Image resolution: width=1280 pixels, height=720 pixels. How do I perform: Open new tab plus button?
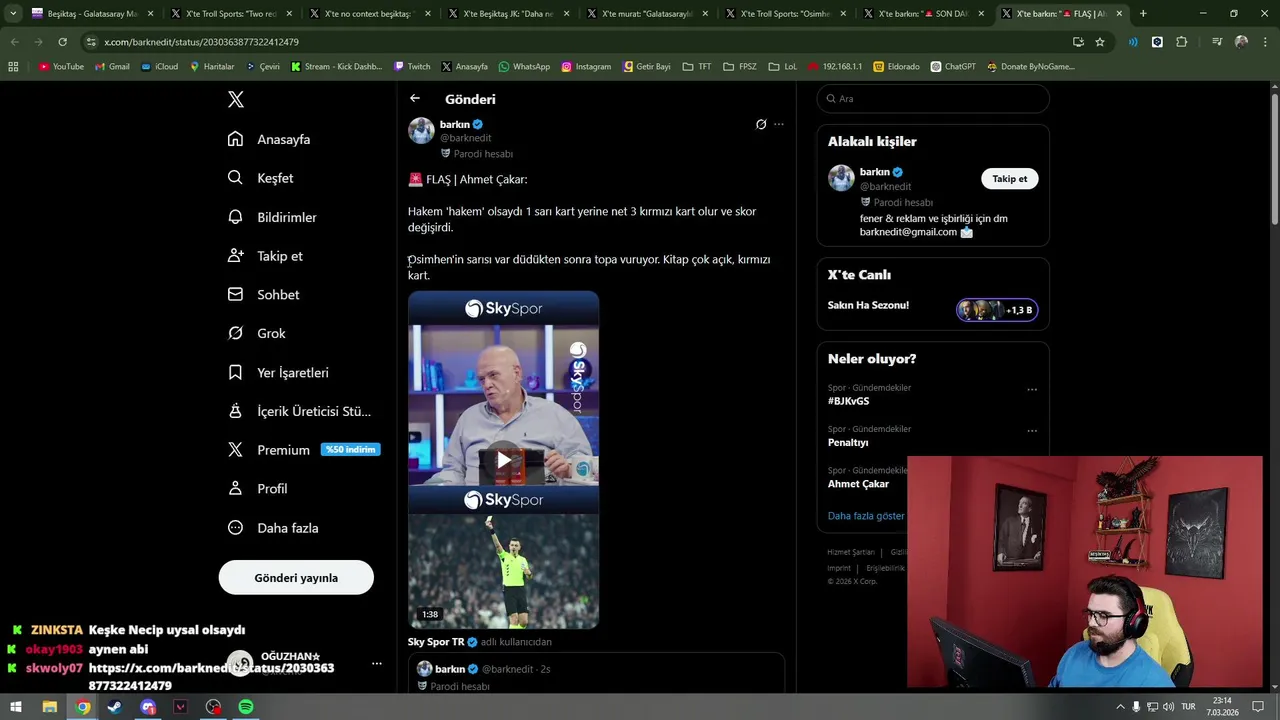(1143, 14)
